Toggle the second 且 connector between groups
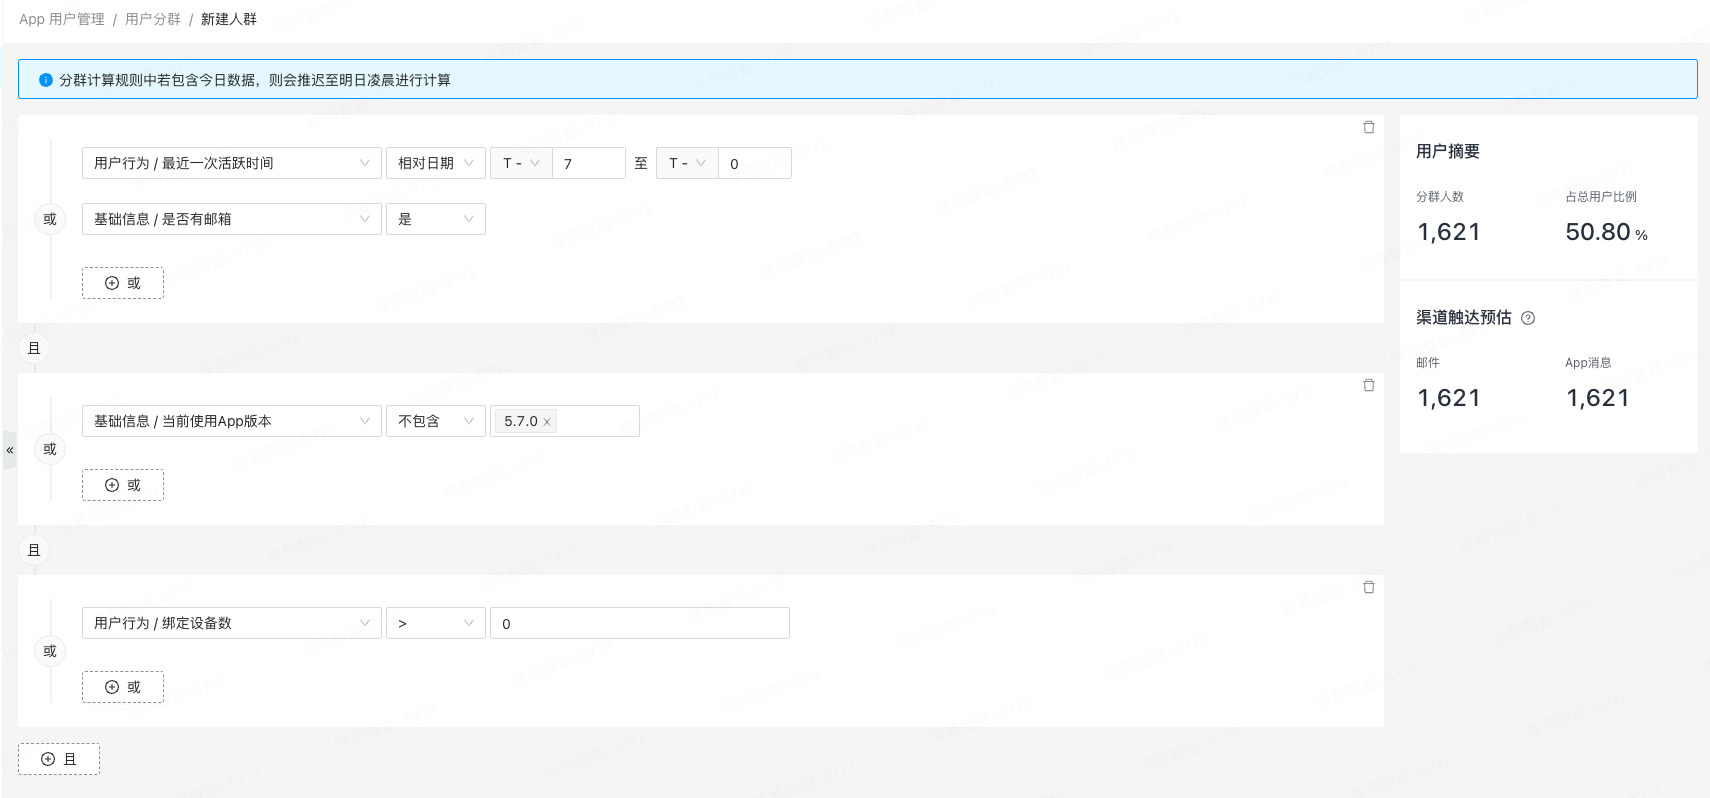Viewport: 1710px width, 798px height. [34, 550]
